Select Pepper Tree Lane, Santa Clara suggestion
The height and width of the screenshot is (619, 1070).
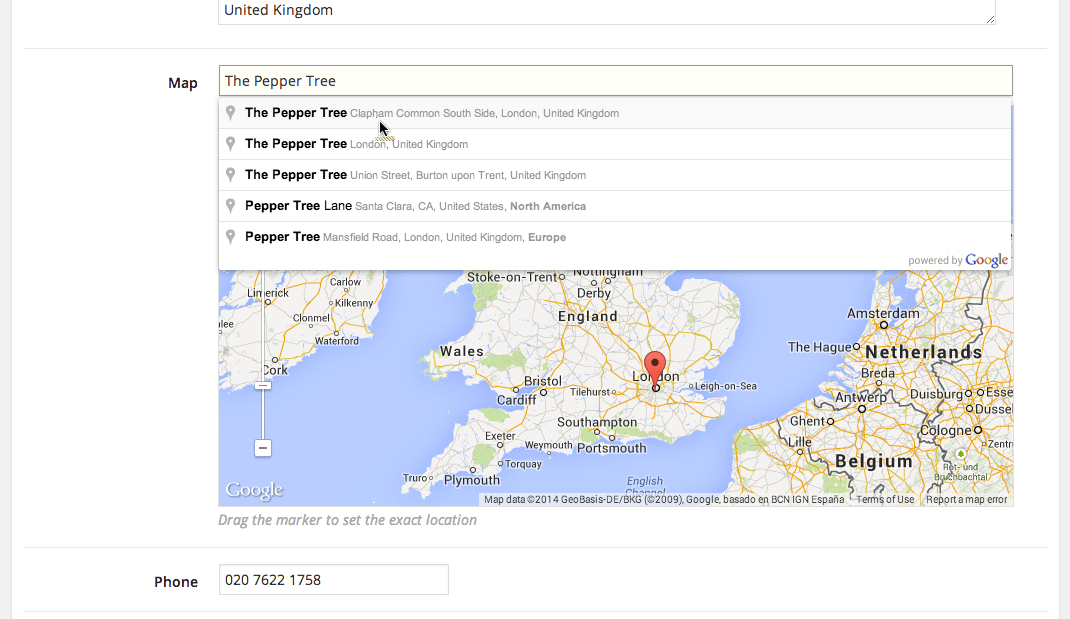tap(416, 206)
